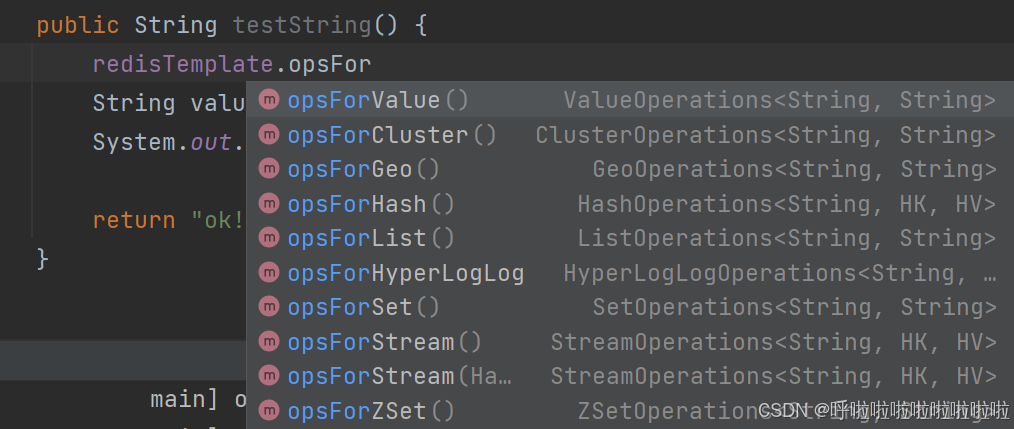Click testString method name in declaration

tap(302, 26)
